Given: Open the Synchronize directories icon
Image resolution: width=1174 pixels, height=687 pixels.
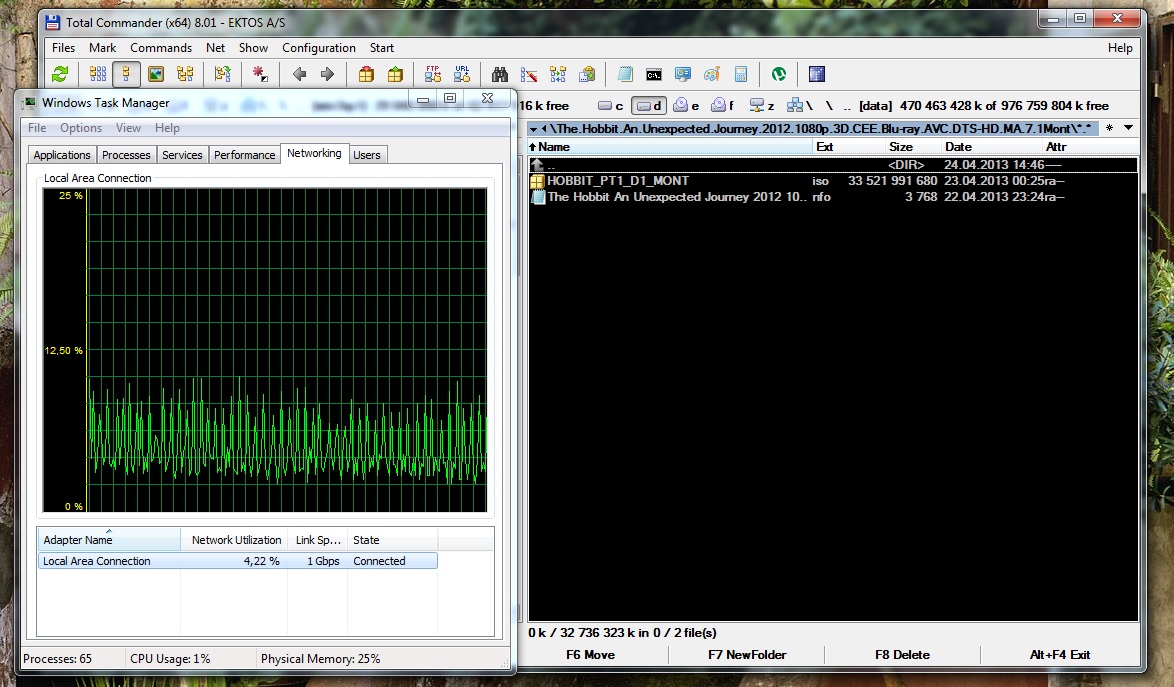Looking at the screenshot, I should pyautogui.click(x=558, y=74).
